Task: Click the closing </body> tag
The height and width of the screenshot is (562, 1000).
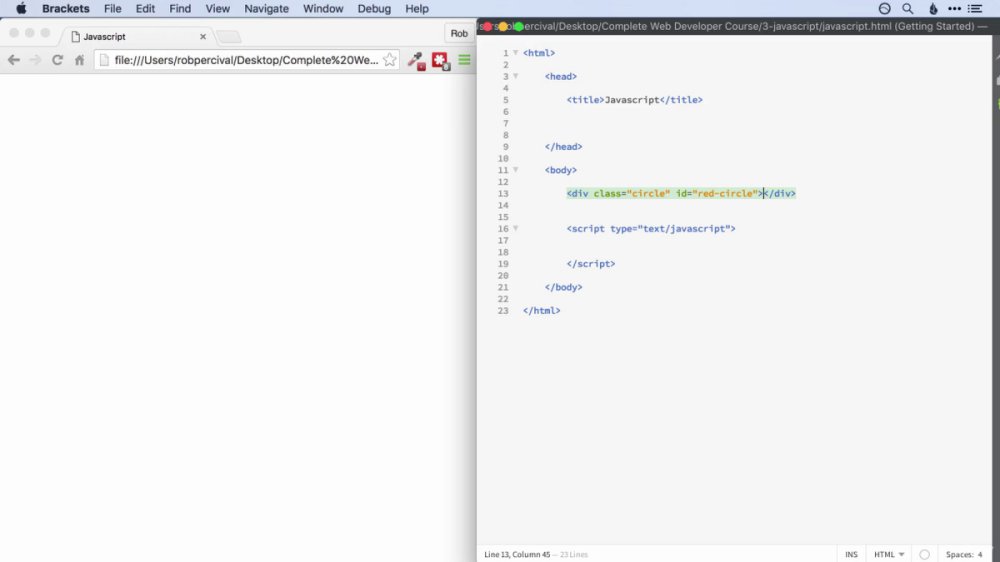Action: tap(563, 287)
